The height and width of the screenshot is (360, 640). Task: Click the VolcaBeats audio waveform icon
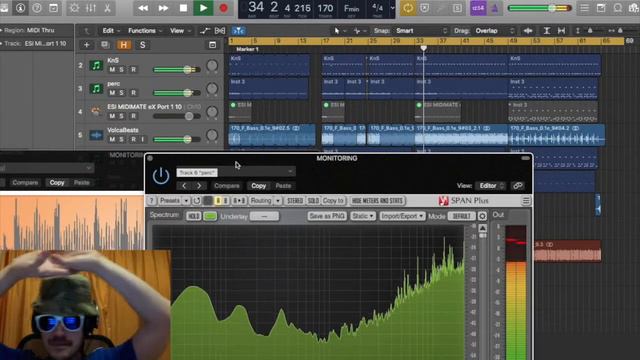click(x=96, y=135)
